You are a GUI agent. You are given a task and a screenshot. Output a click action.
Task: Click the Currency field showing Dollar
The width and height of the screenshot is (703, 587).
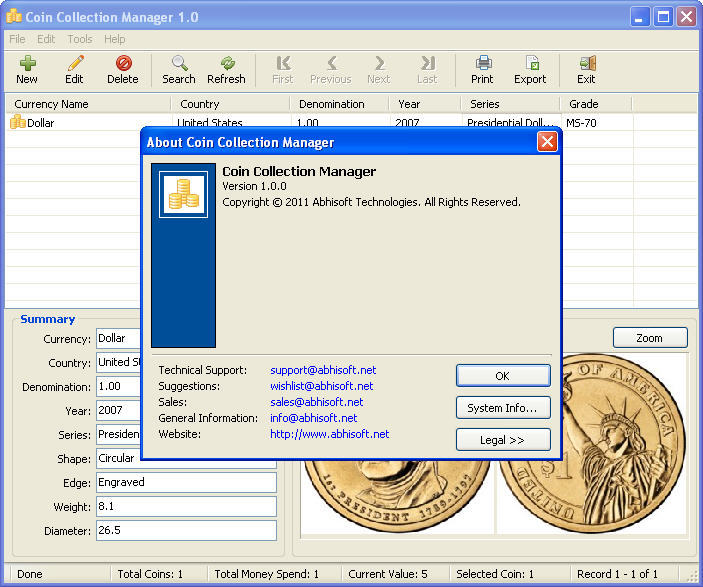point(118,338)
